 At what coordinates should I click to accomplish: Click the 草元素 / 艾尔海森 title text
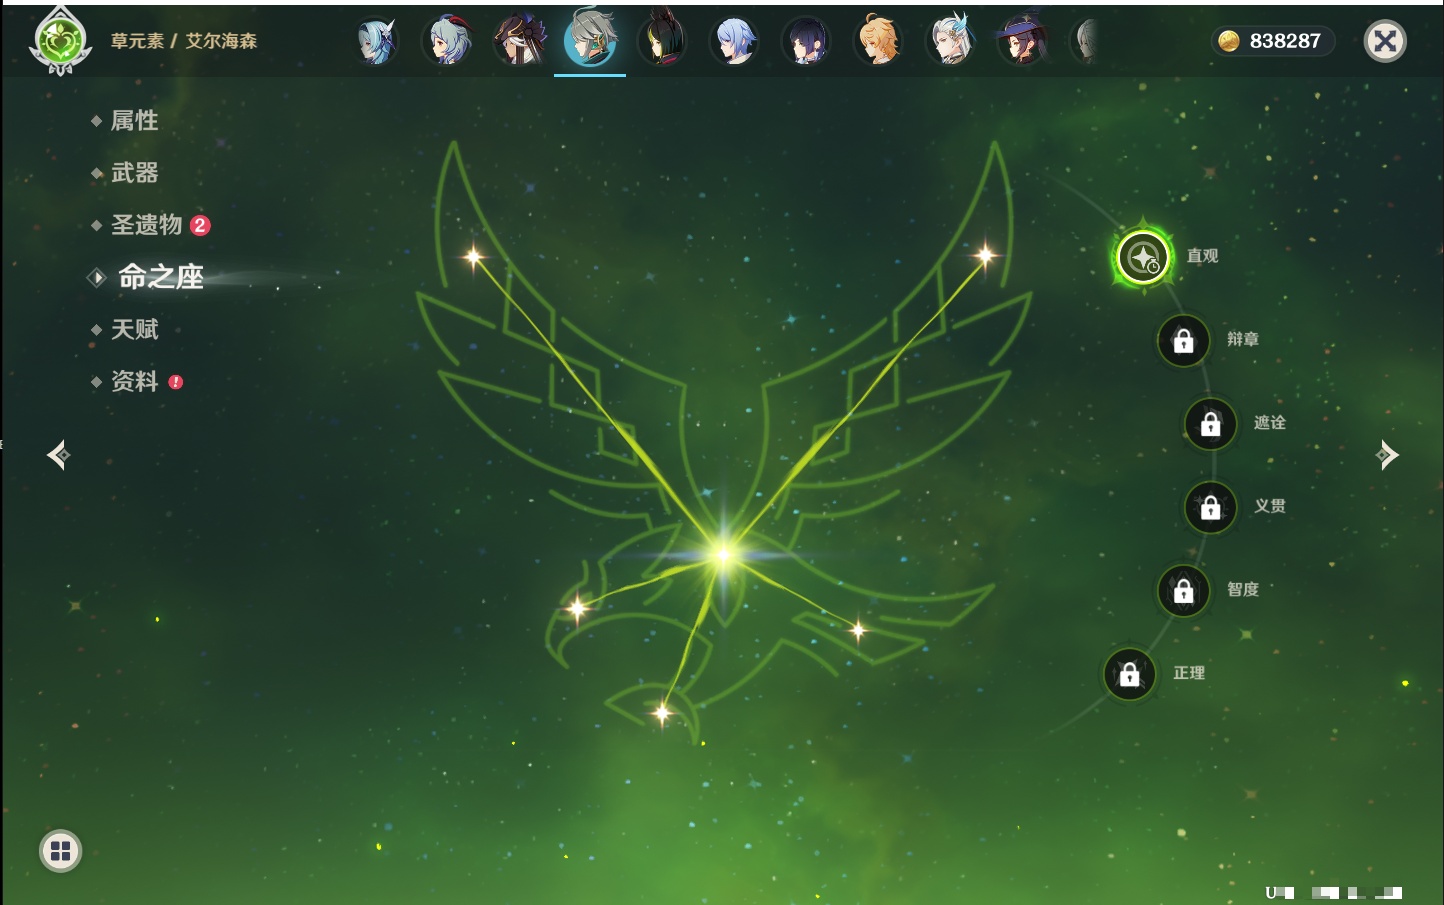(x=184, y=41)
